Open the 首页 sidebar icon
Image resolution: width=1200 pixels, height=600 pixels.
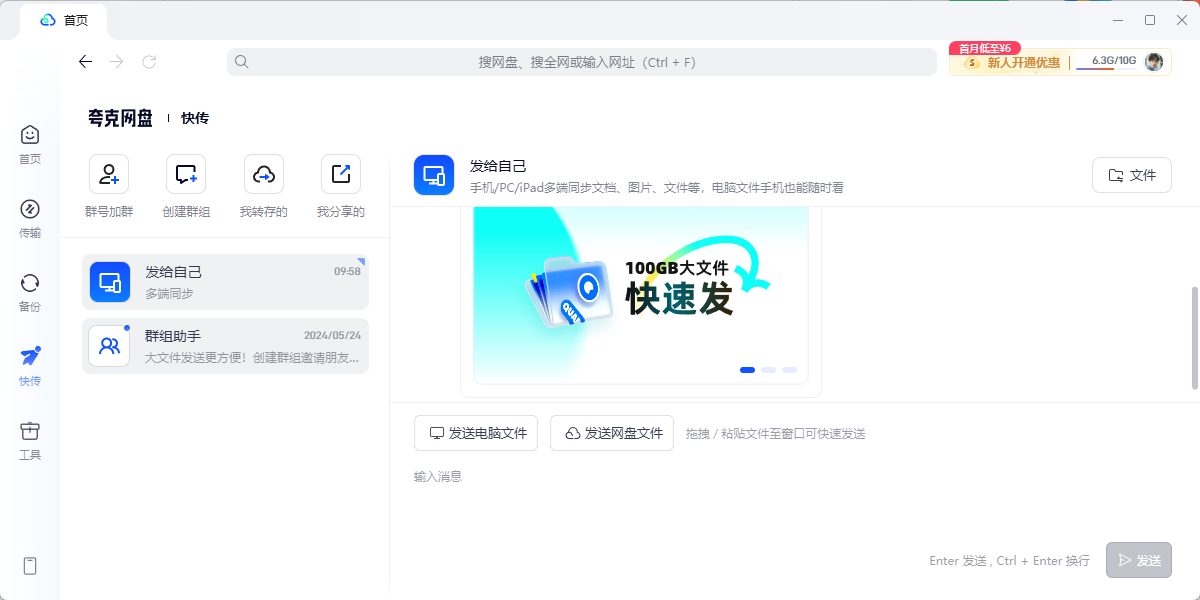(30, 135)
